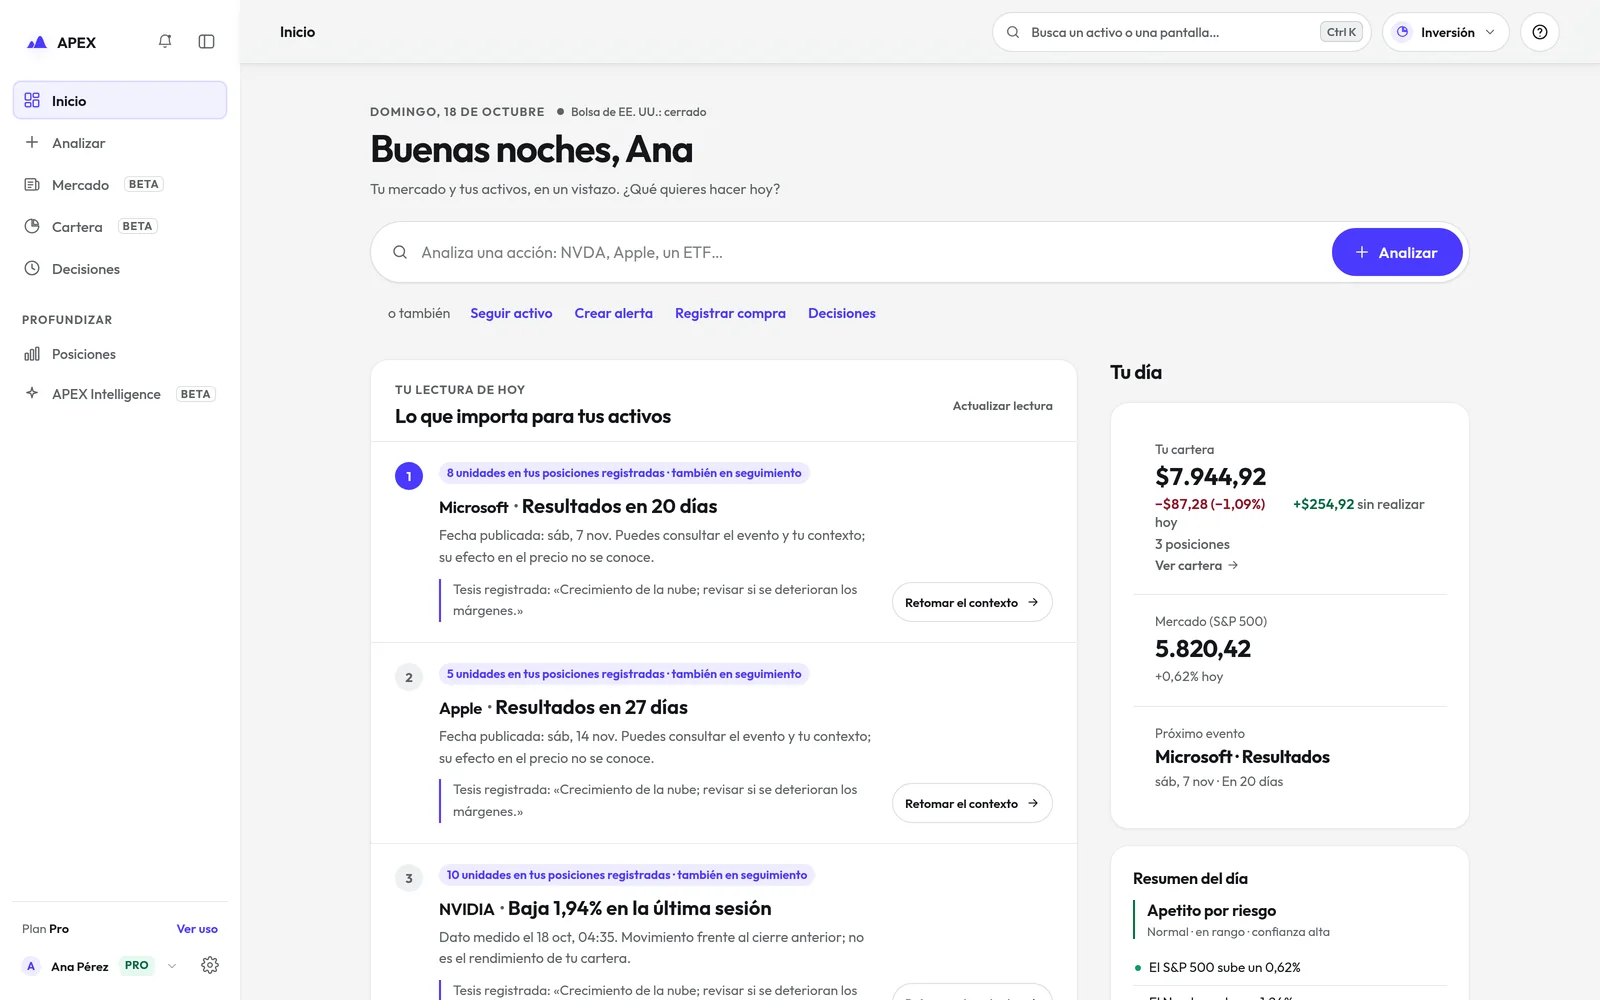1600x1000 pixels.
Task: Open the help question-mark icon
Action: point(1540,32)
